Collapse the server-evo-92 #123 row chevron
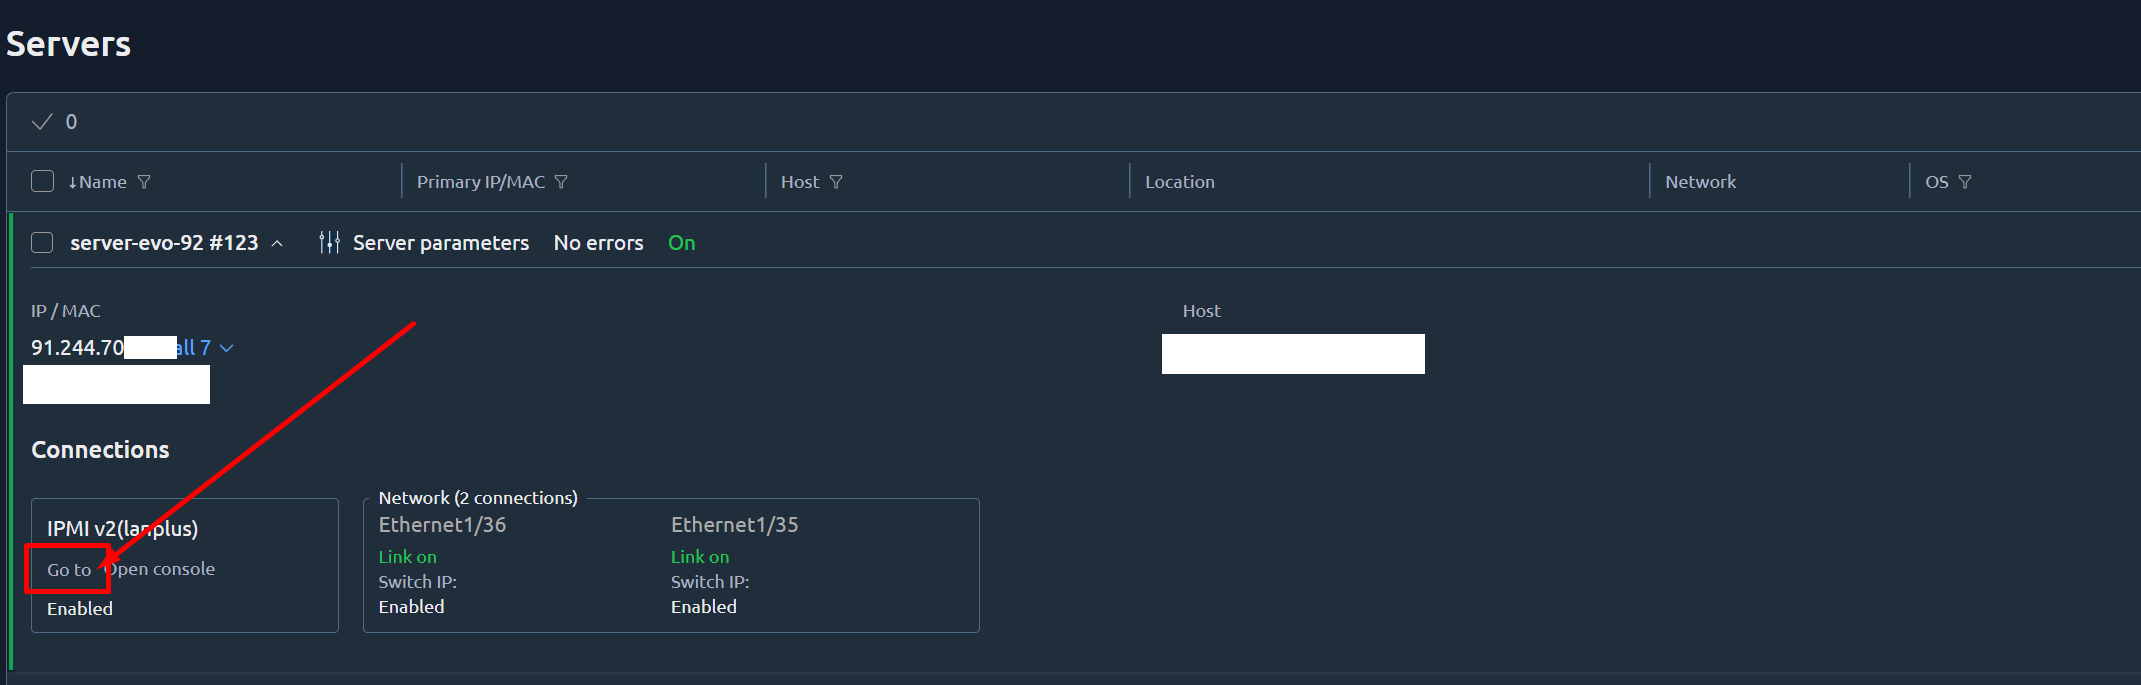 (277, 244)
